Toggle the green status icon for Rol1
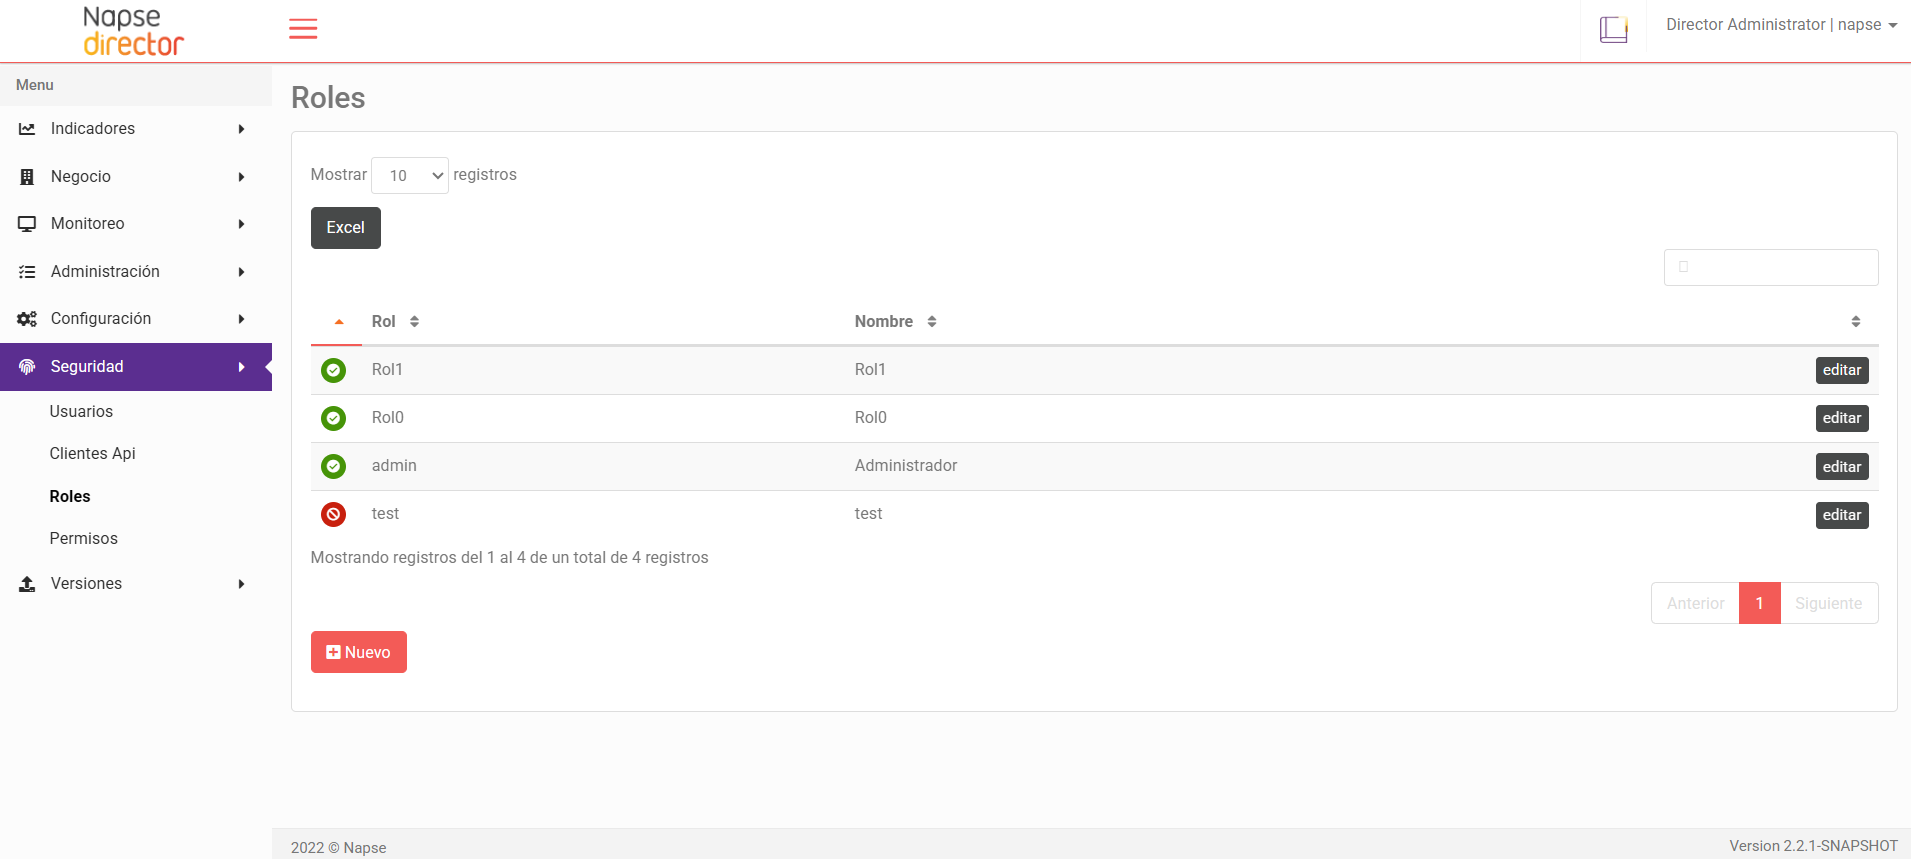This screenshot has width=1911, height=859. coord(333,370)
